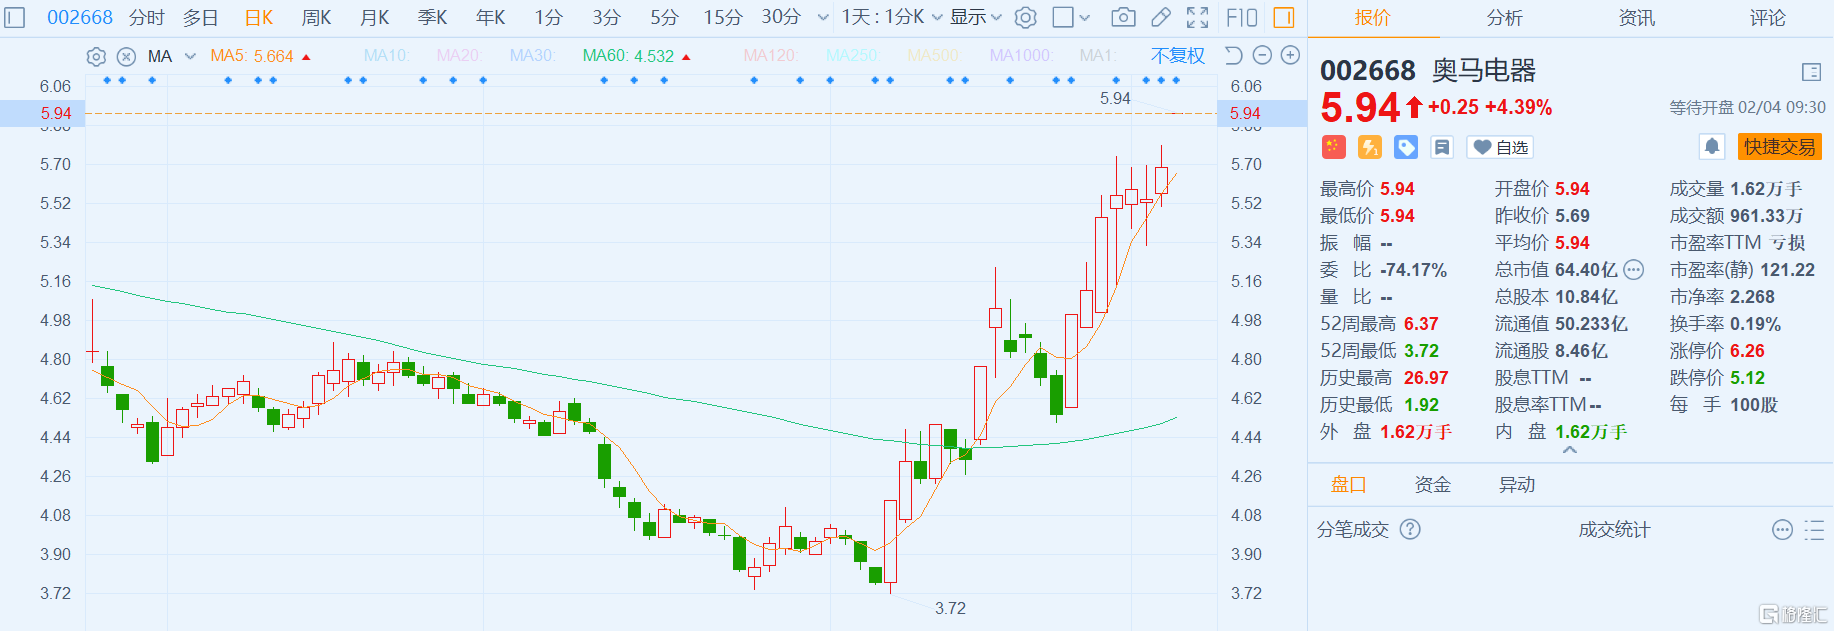This screenshot has height=631, width=1834.
Task: Click the 快捷交易 button
Action: [1779, 147]
